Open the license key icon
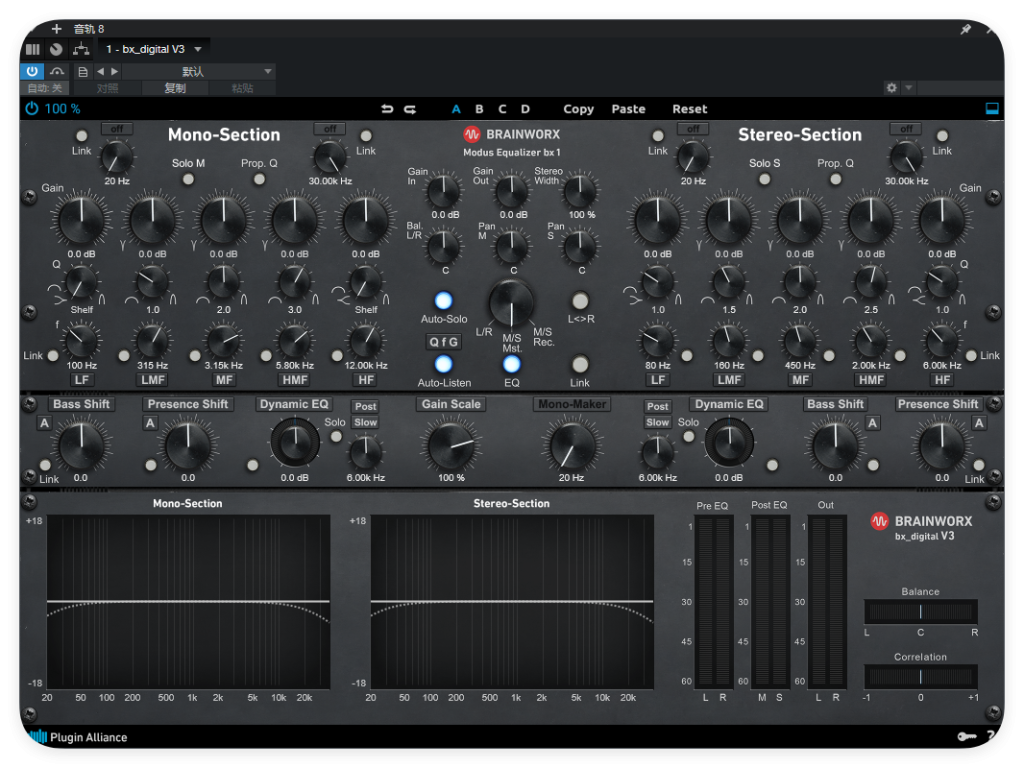Viewport: 1024px width, 768px height. tap(967, 737)
